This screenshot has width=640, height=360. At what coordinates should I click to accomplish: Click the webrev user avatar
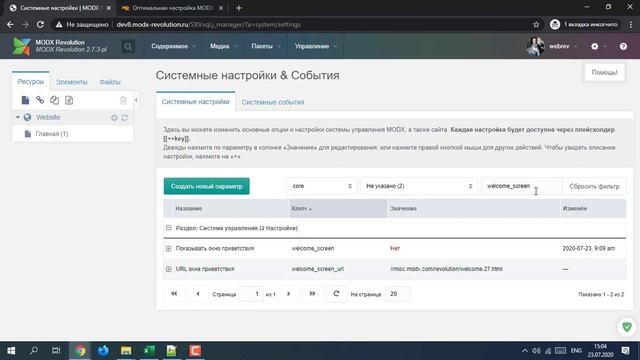[535, 46]
